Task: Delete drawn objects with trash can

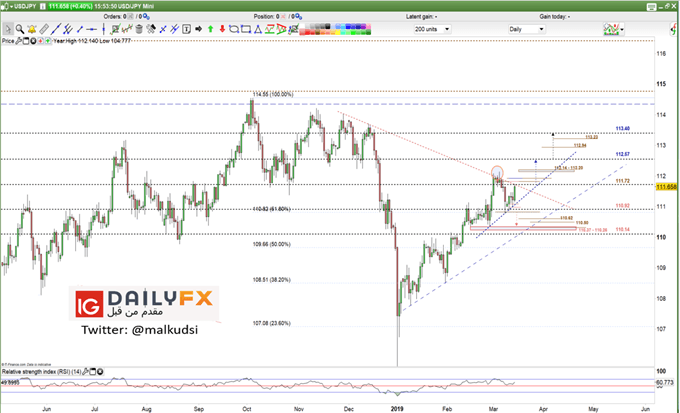Action: 139,29
